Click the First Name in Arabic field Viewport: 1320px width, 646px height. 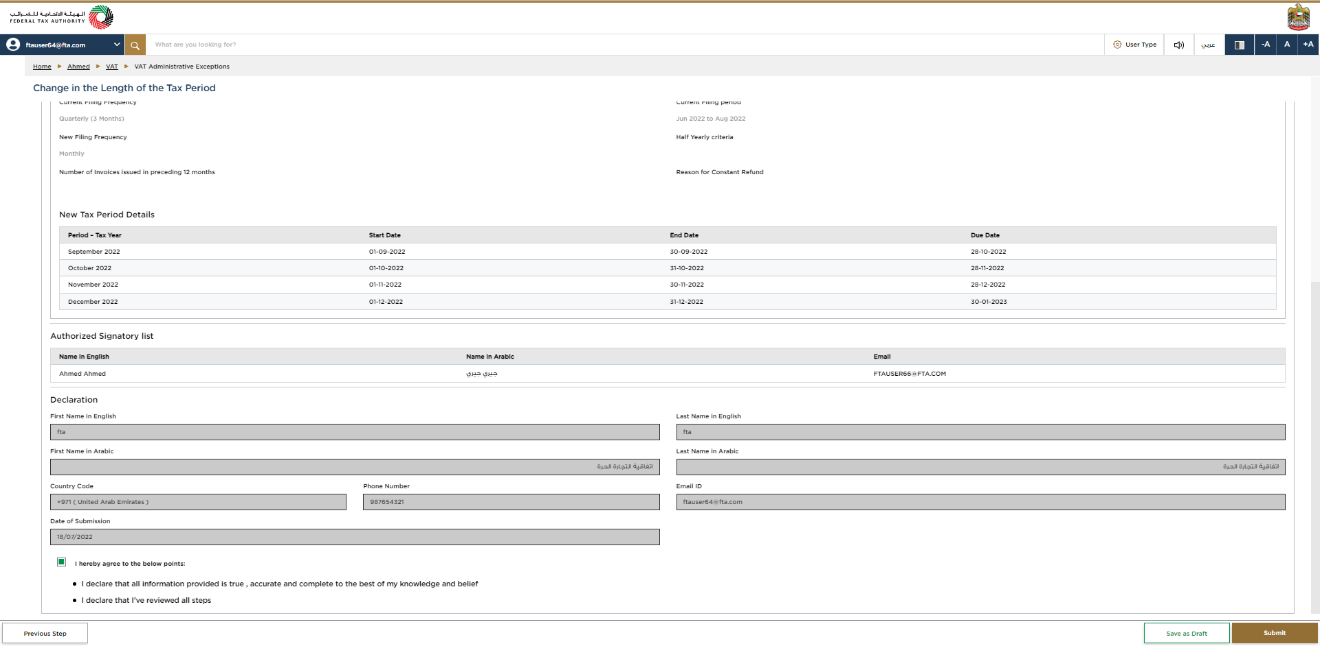tap(355, 467)
